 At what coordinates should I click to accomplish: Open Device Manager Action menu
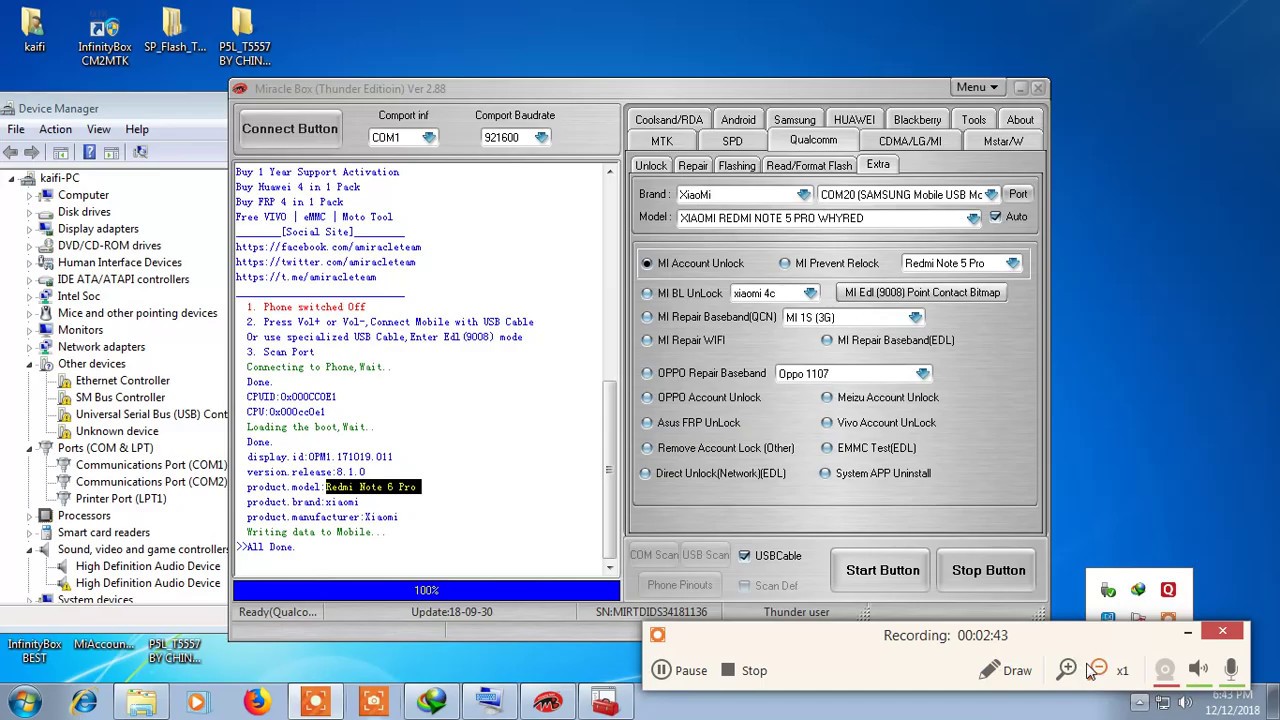(x=55, y=129)
